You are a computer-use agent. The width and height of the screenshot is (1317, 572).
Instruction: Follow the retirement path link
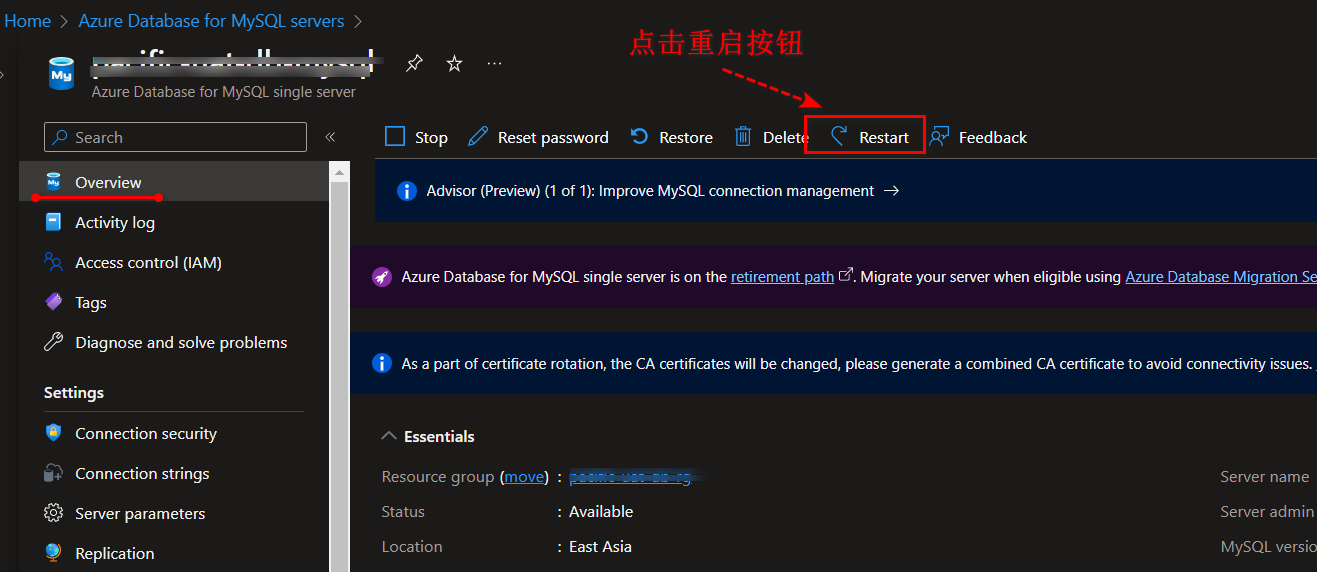click(782, 277)
